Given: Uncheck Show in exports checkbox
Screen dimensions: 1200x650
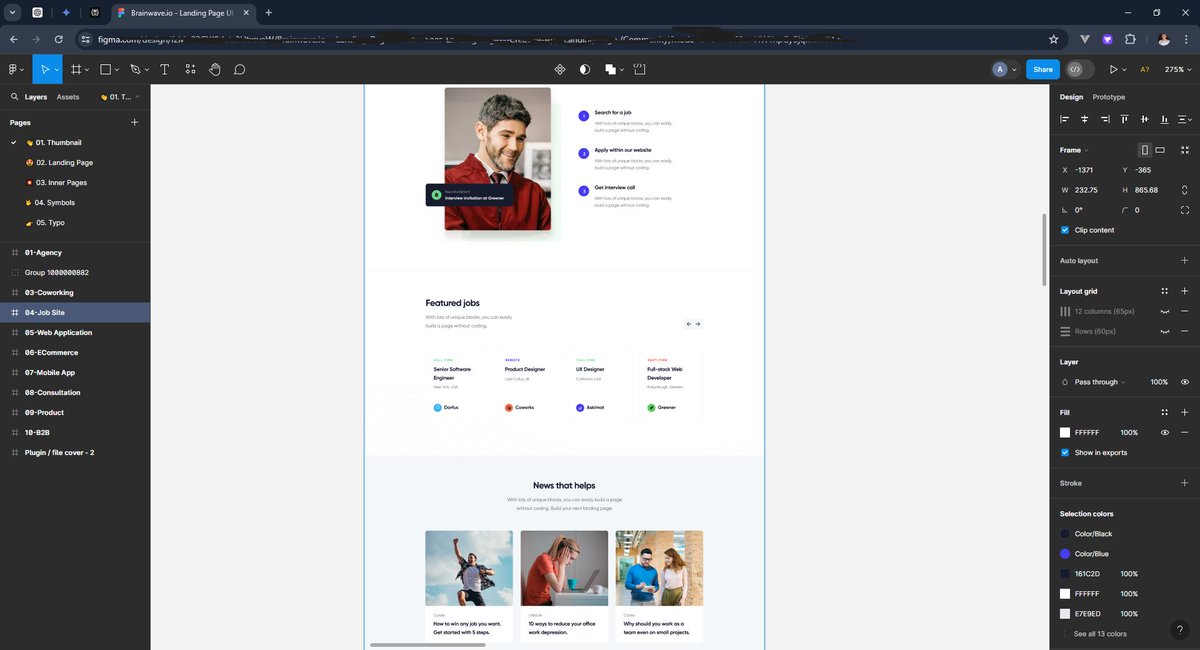Looking at the screenshot, I should click(x=1065, y=452).
